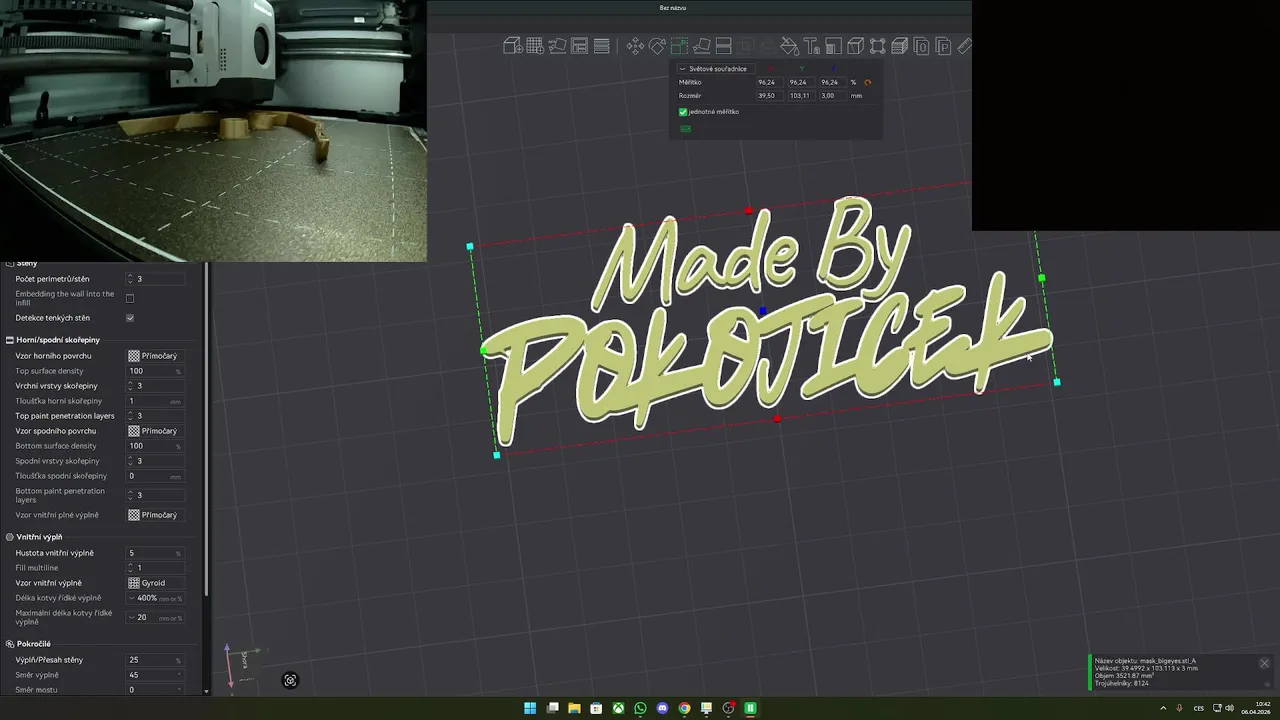Open WhatsApp from the taskbar
This screenshot has height=720, width=1280.
click(x=640, y=708)
